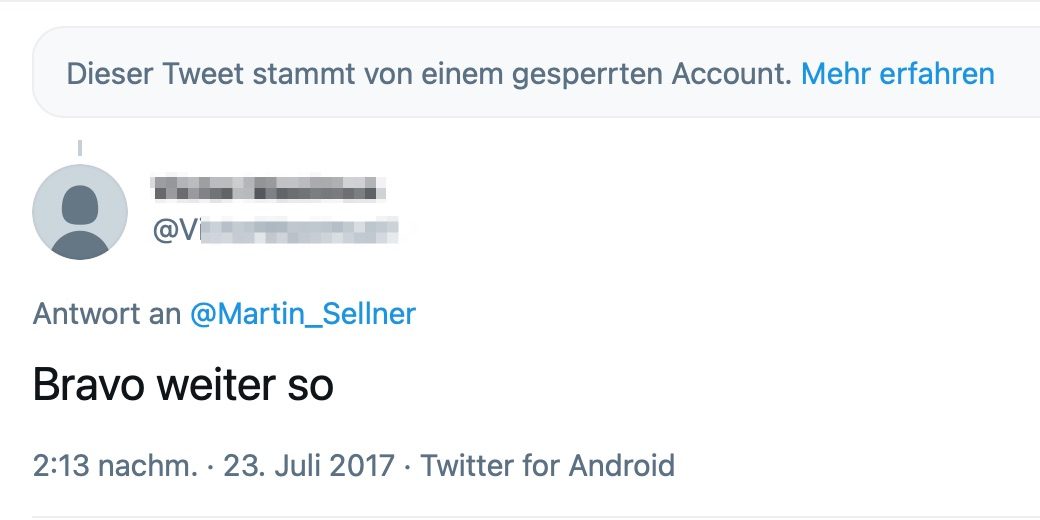
Task: Open the "Mehr erfahren" link
Action: point(897,74)
